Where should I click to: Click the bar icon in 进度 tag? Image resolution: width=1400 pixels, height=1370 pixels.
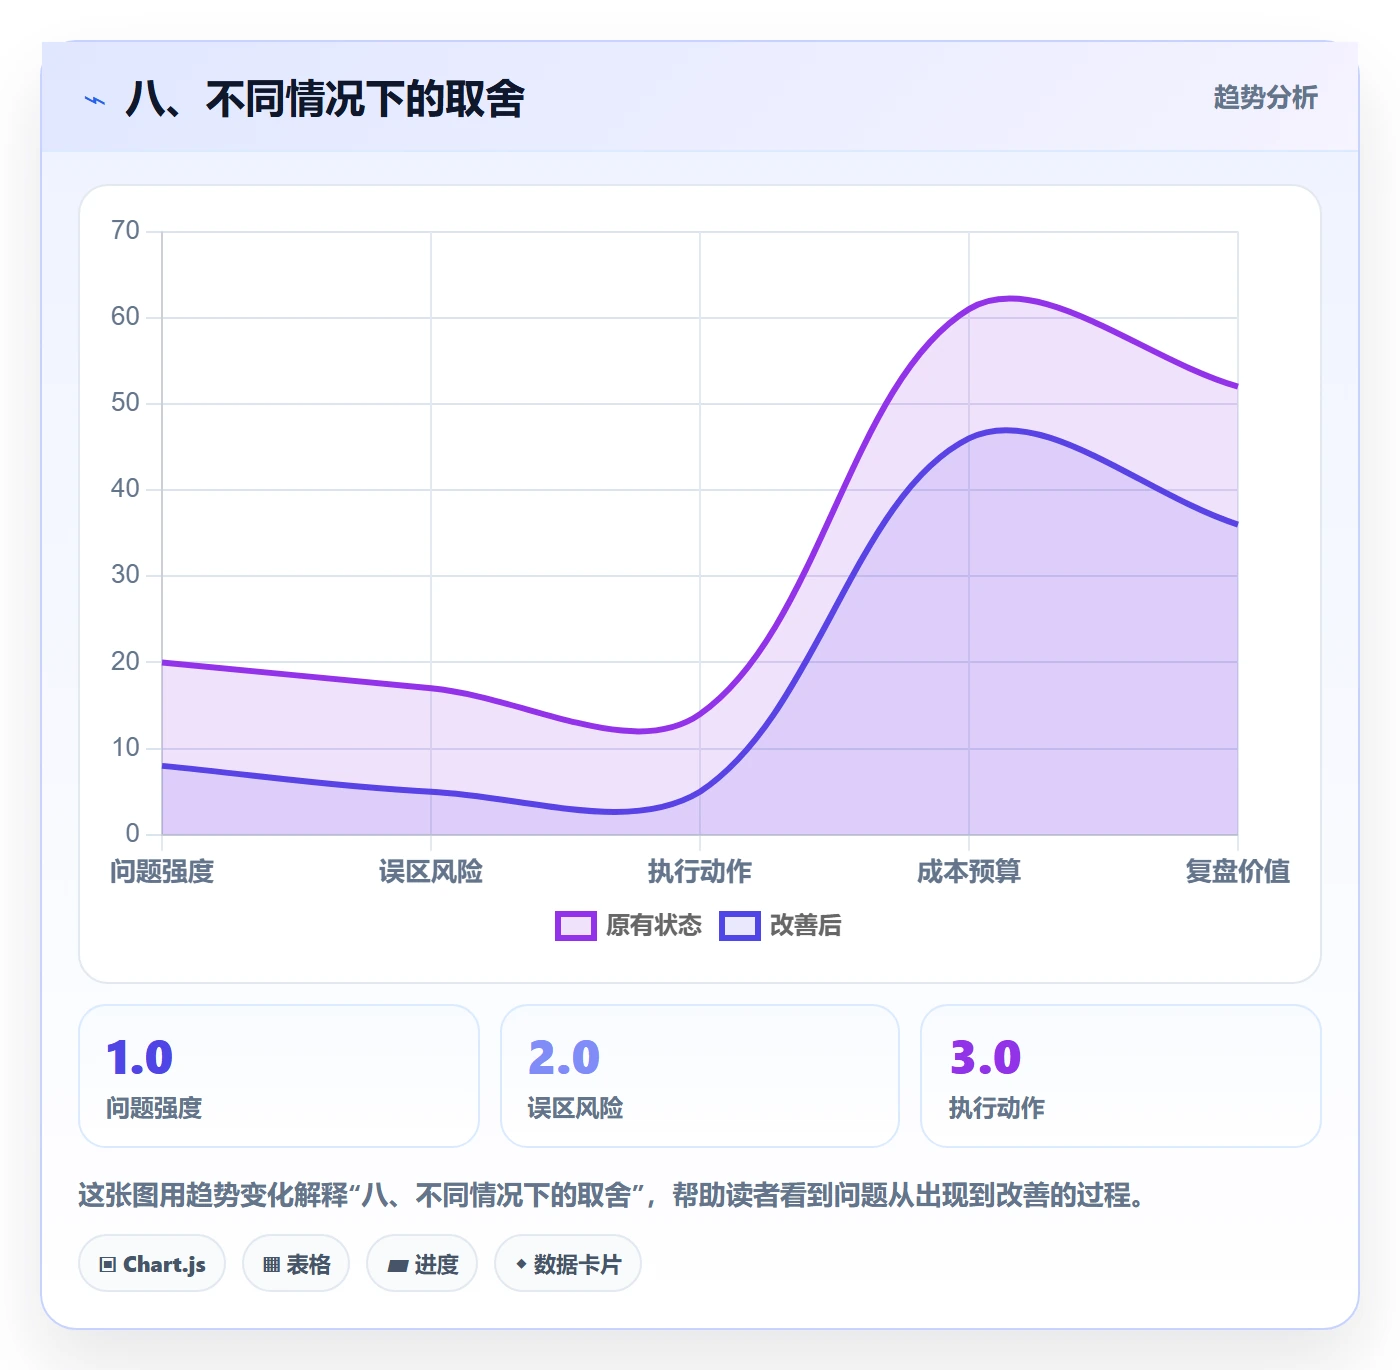pos(398,1266)
